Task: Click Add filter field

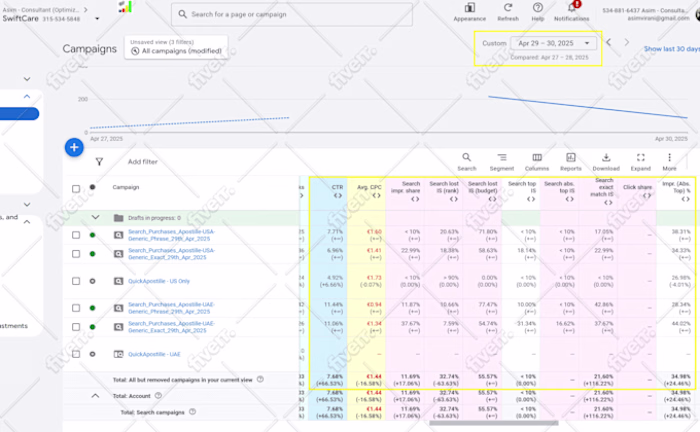Action: pyautogui.click(x=143, y=162)
